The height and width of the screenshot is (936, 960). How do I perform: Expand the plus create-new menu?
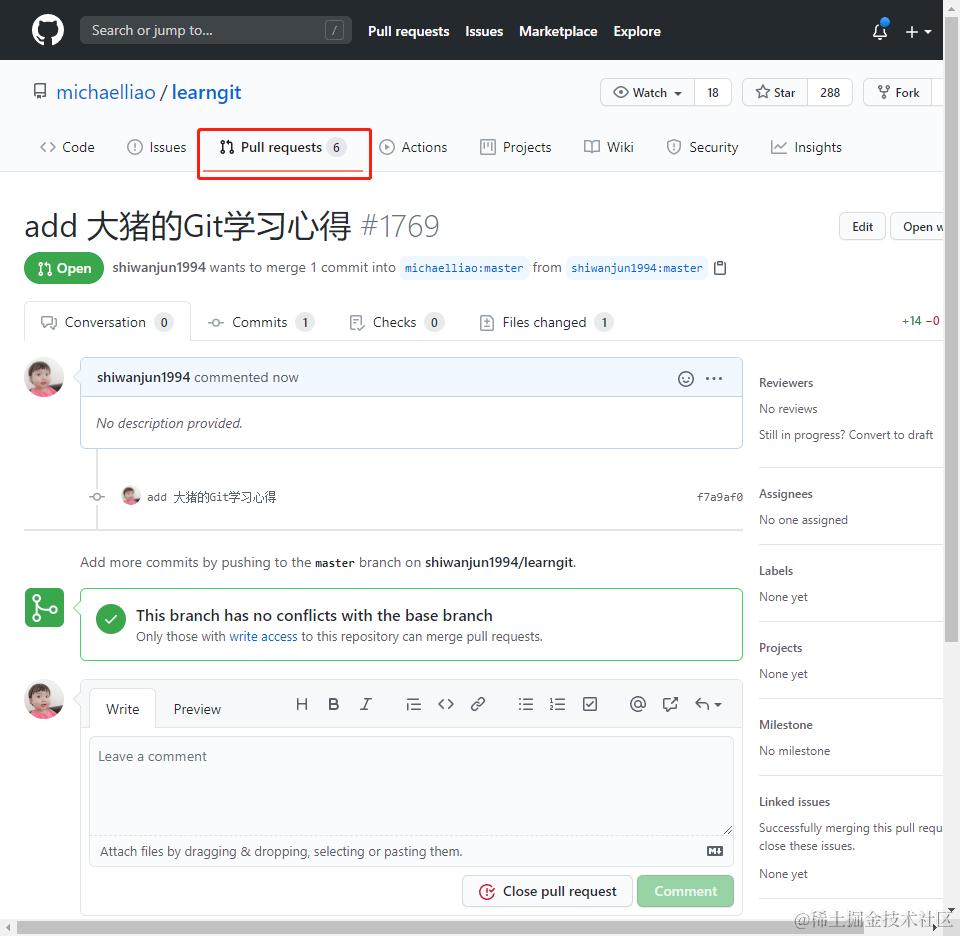(918, 31)
